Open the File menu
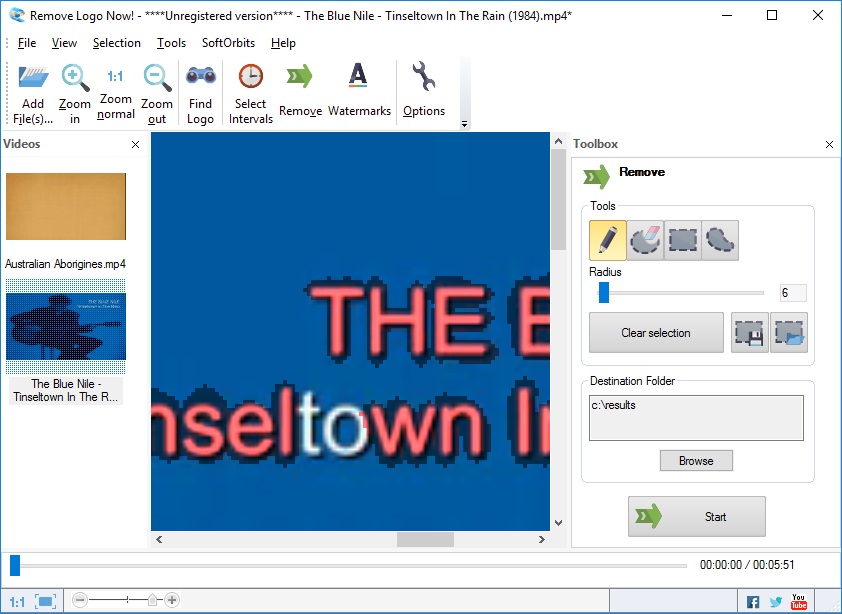Viewport: 842px width, 614px height. coord(27,43)
